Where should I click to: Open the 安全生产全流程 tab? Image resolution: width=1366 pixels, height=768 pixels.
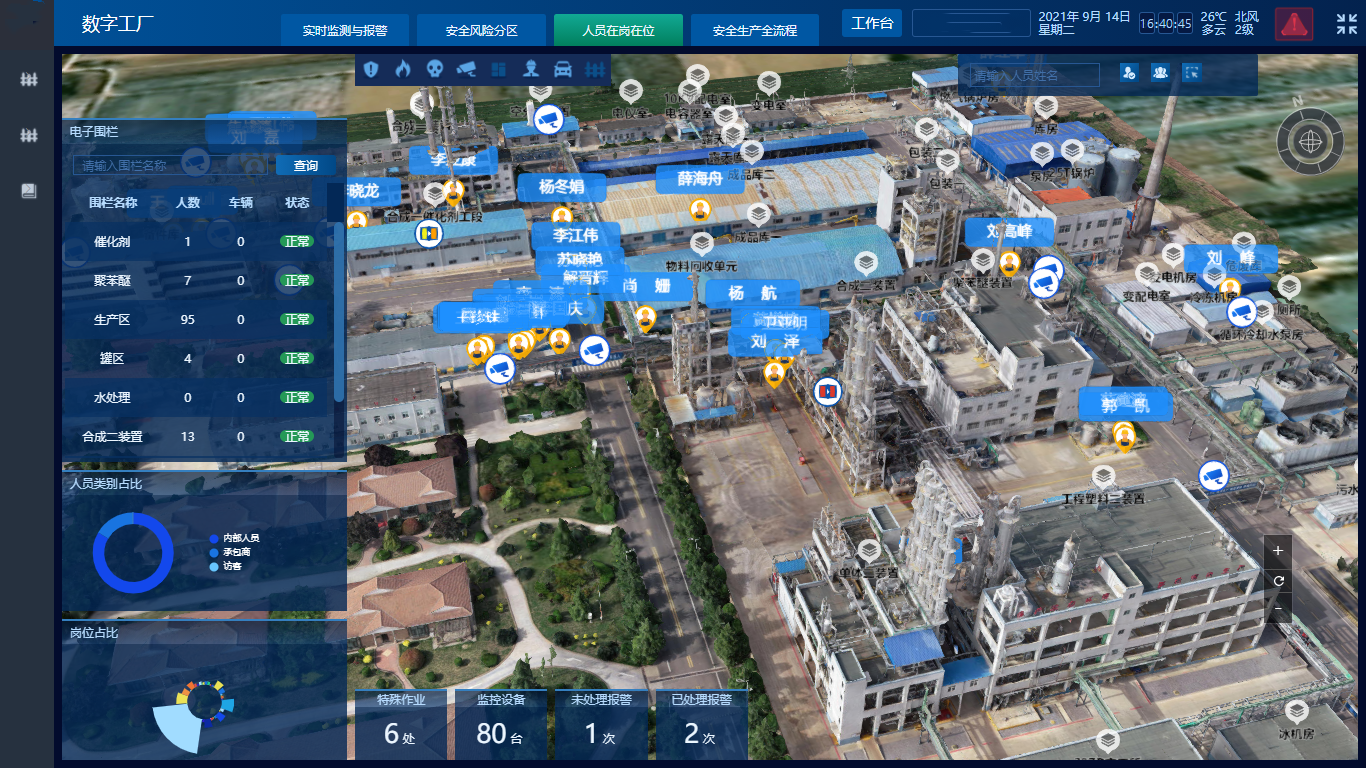click(x=754, y=30)
